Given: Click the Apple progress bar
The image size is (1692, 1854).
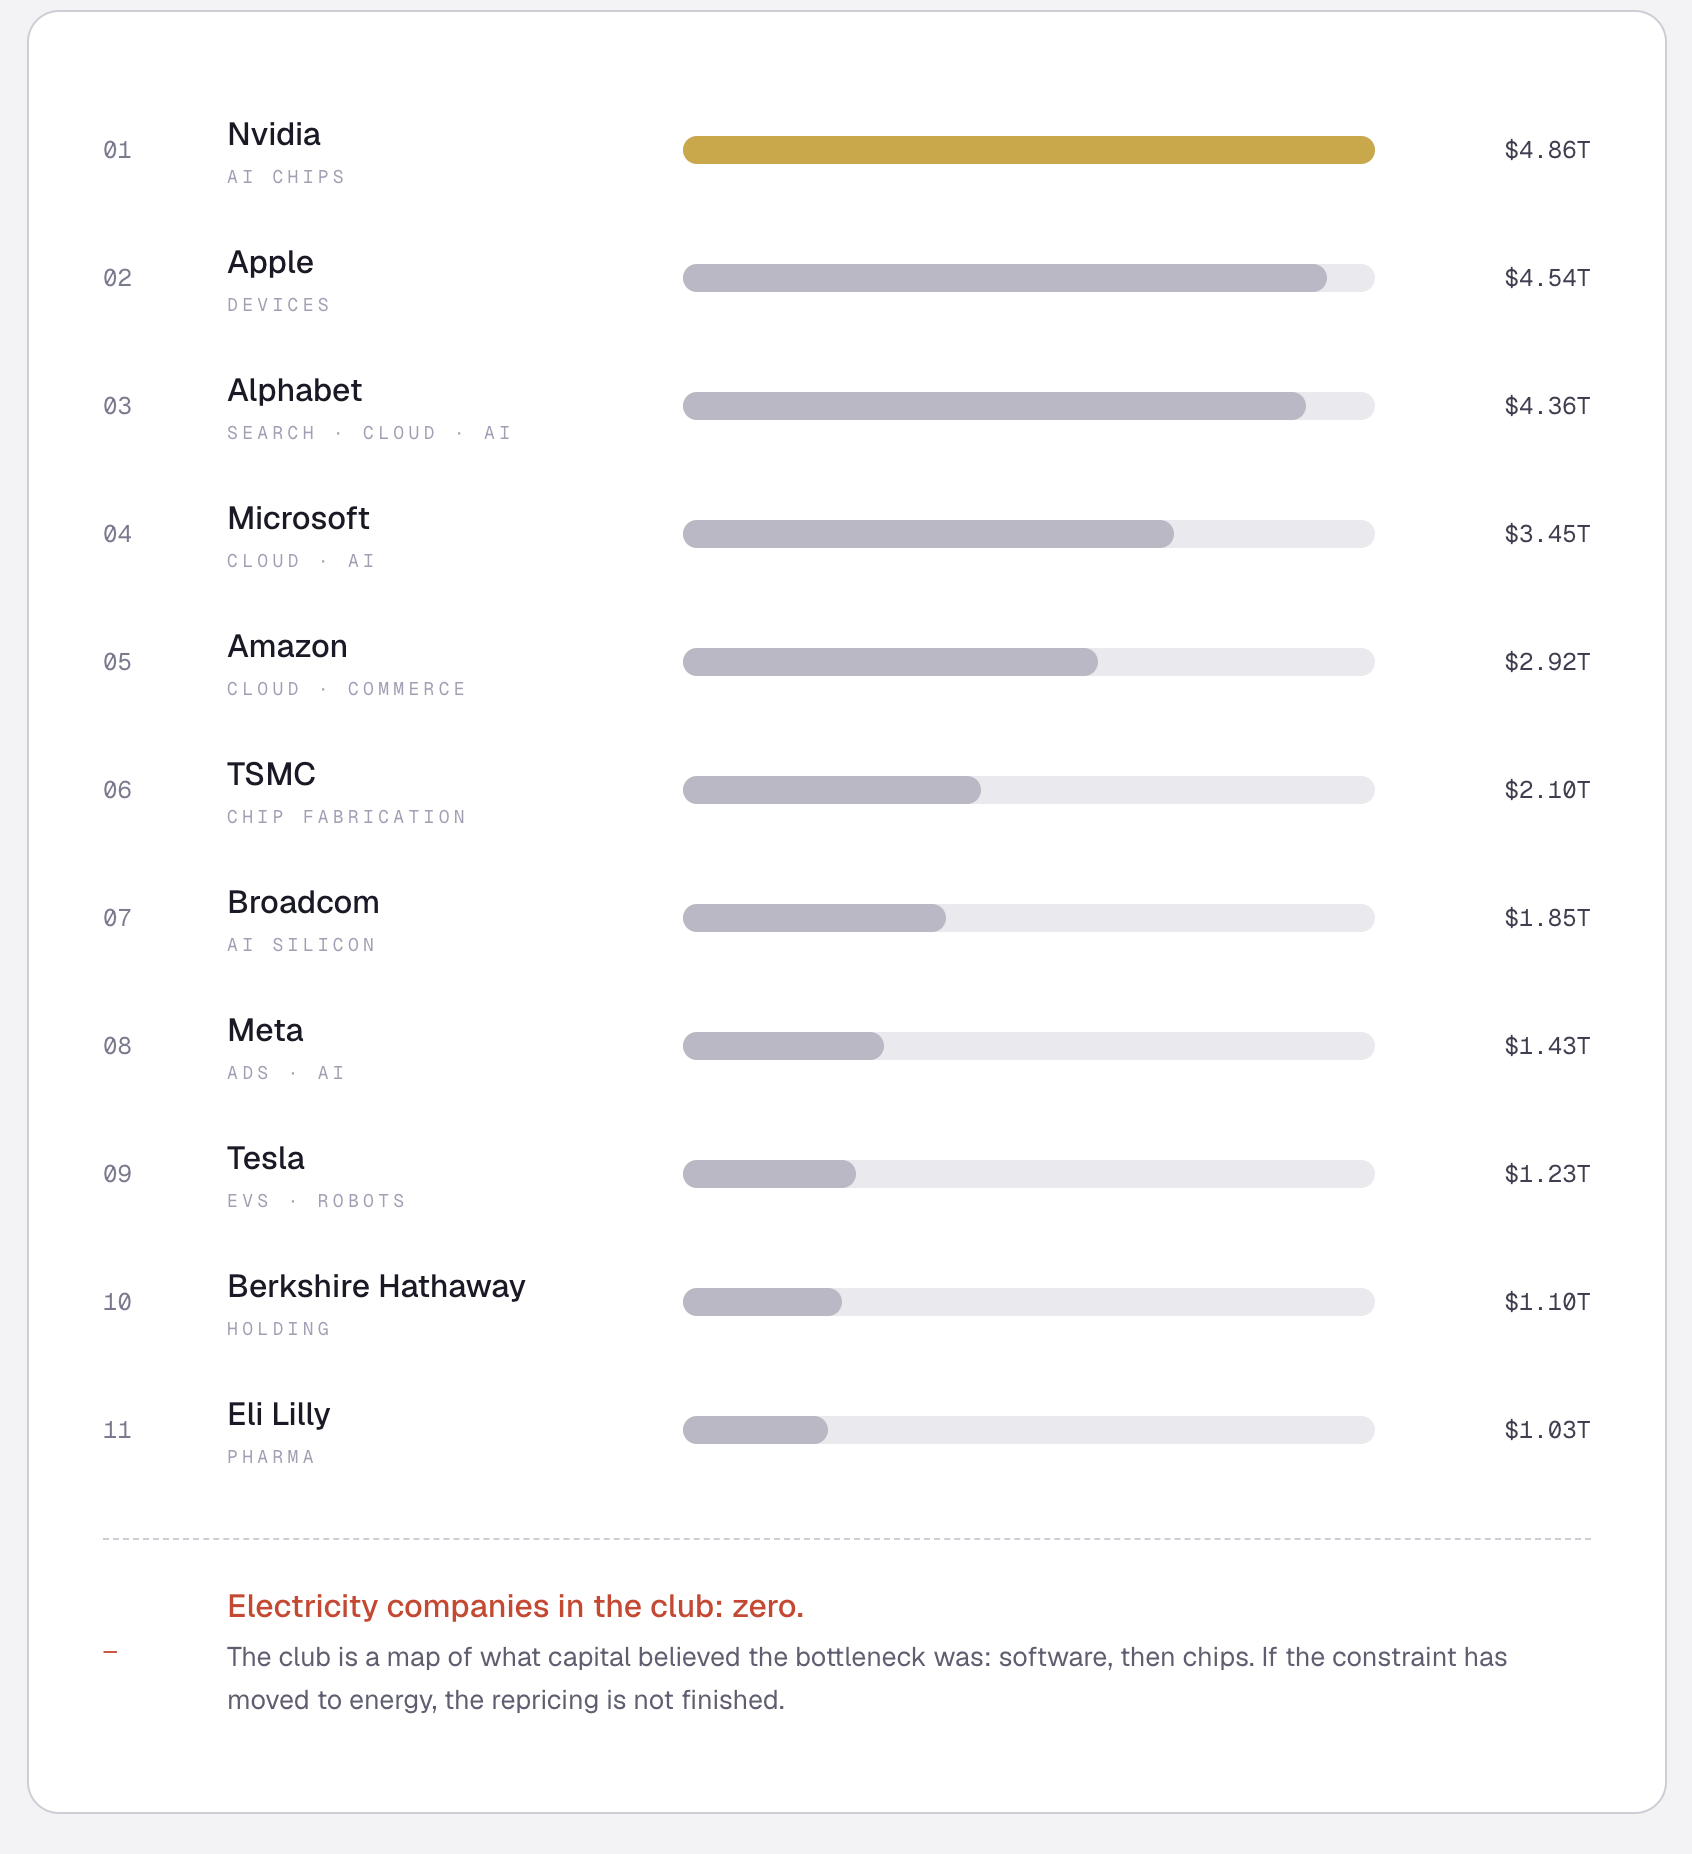Looking at the screenshot, I should coord(1028,278).
